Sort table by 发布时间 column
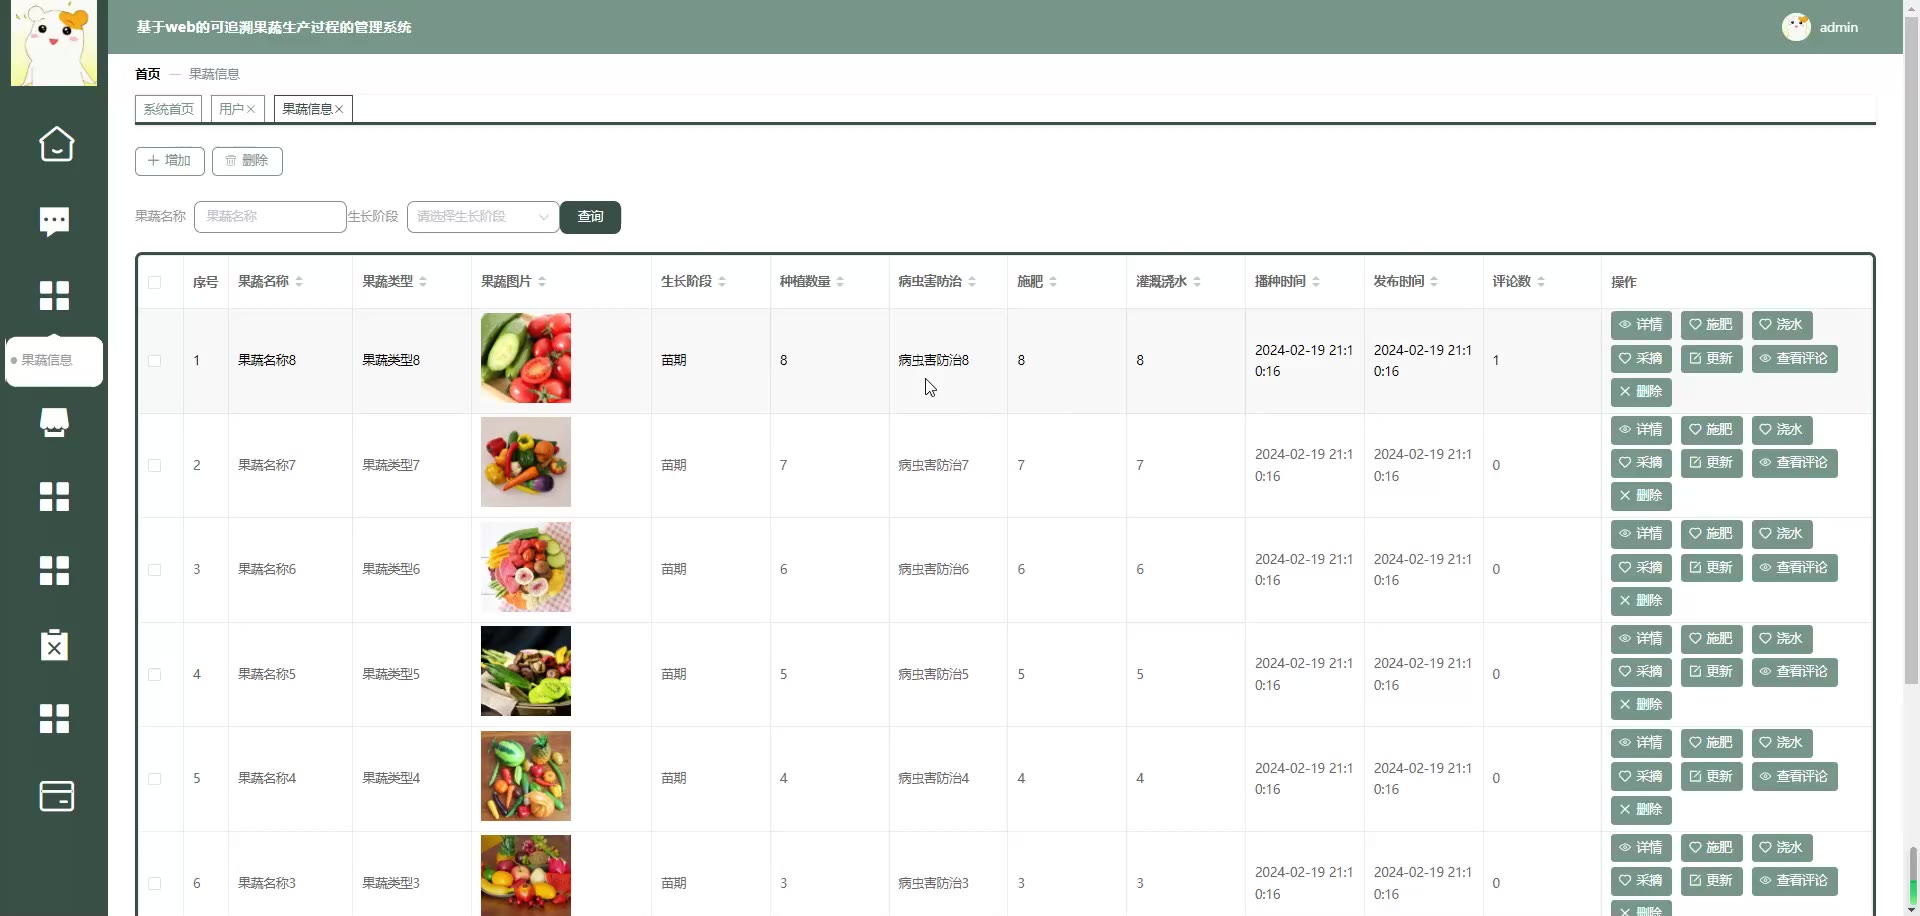The width and height of the screenshot is (1920, 916). click(x=1434, y=282)
